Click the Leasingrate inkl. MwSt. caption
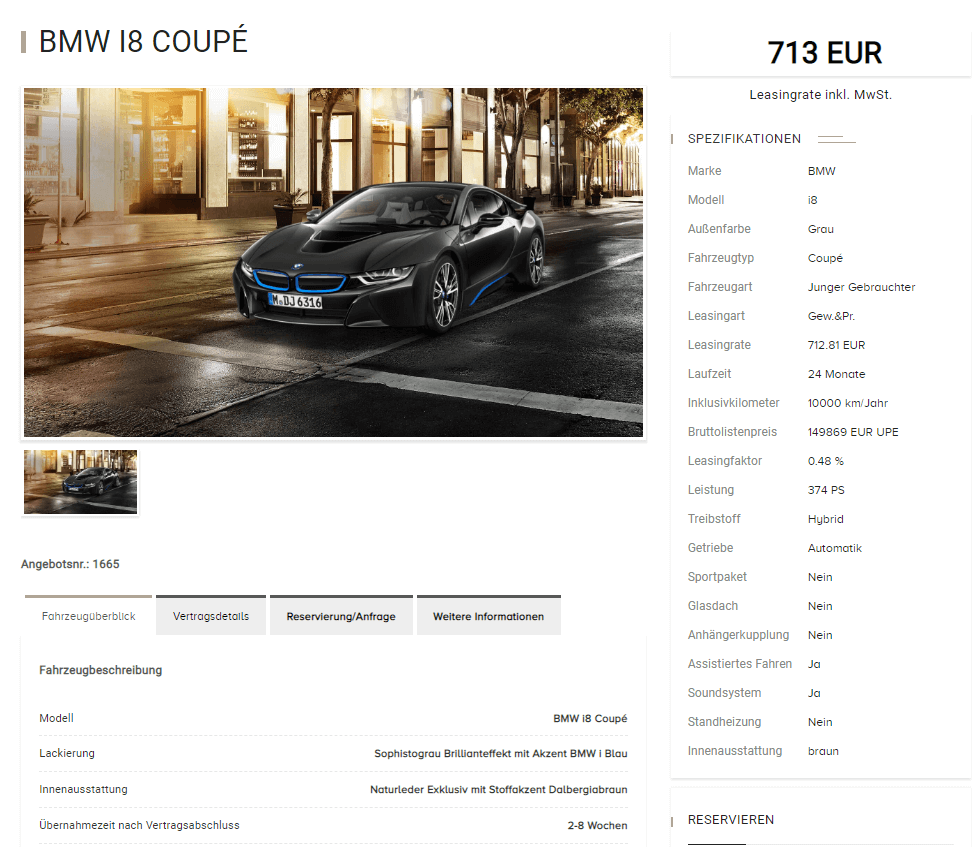The height and width of the screenshot is (847, 973). (820, 95)
